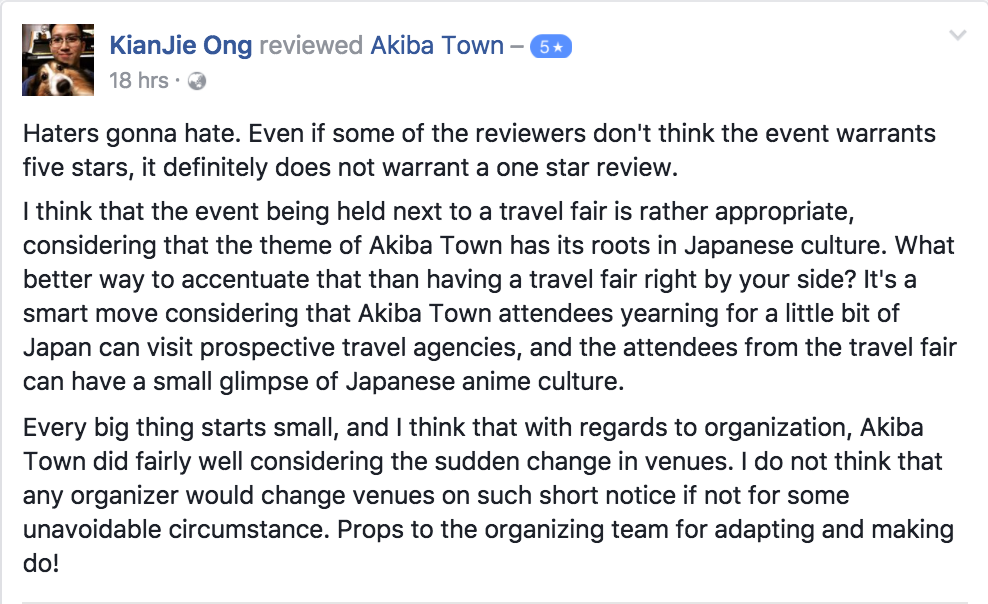Click the "Haters gonna hate" opening sentence
The height and width of the screenshot is (604, 988).
point(132,134)
